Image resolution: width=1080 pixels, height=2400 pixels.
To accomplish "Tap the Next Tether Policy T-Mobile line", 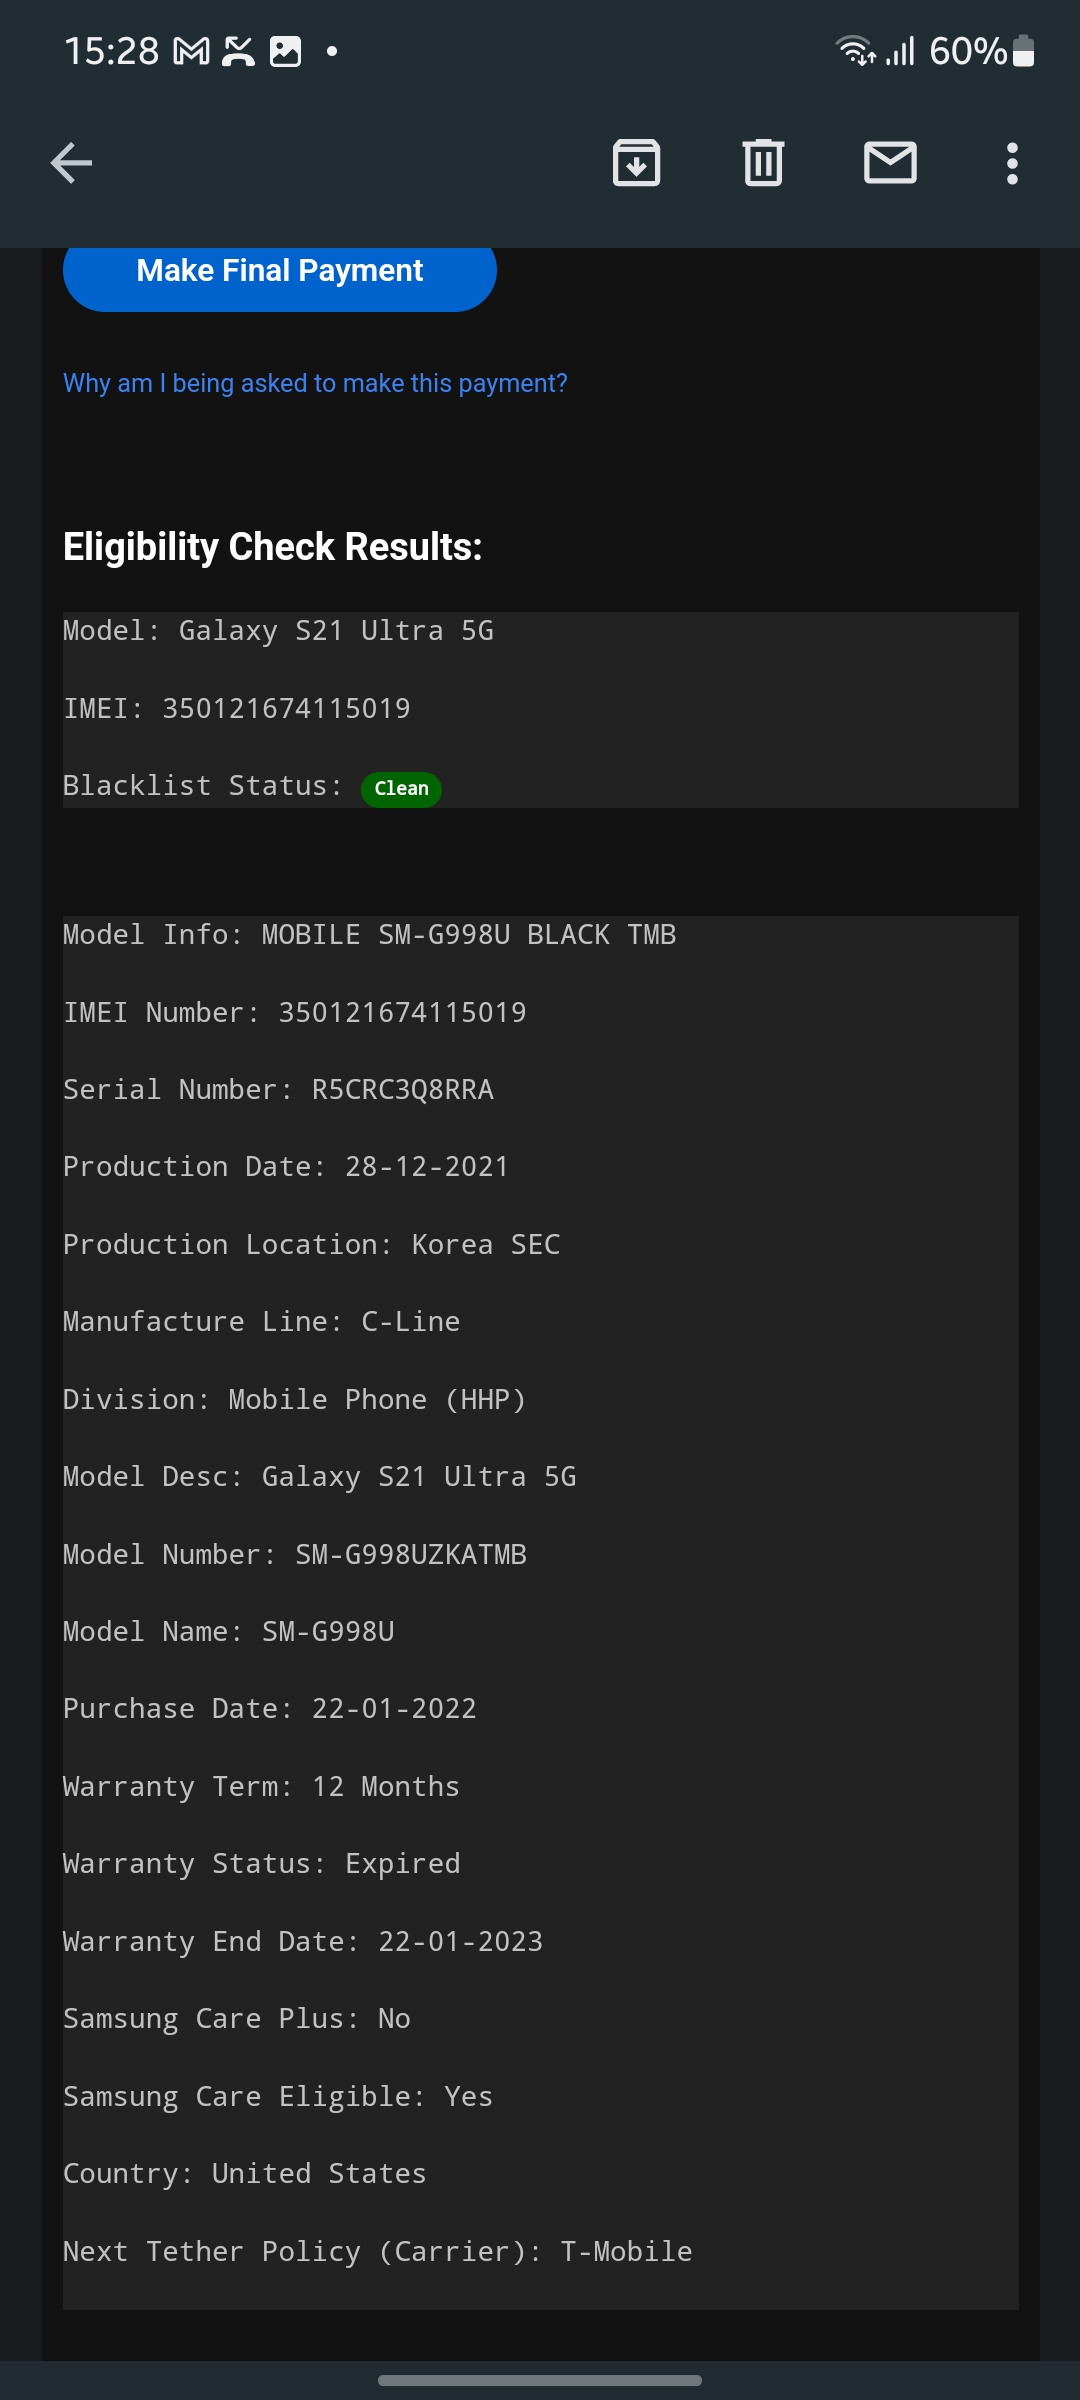I will (378, 2252).
